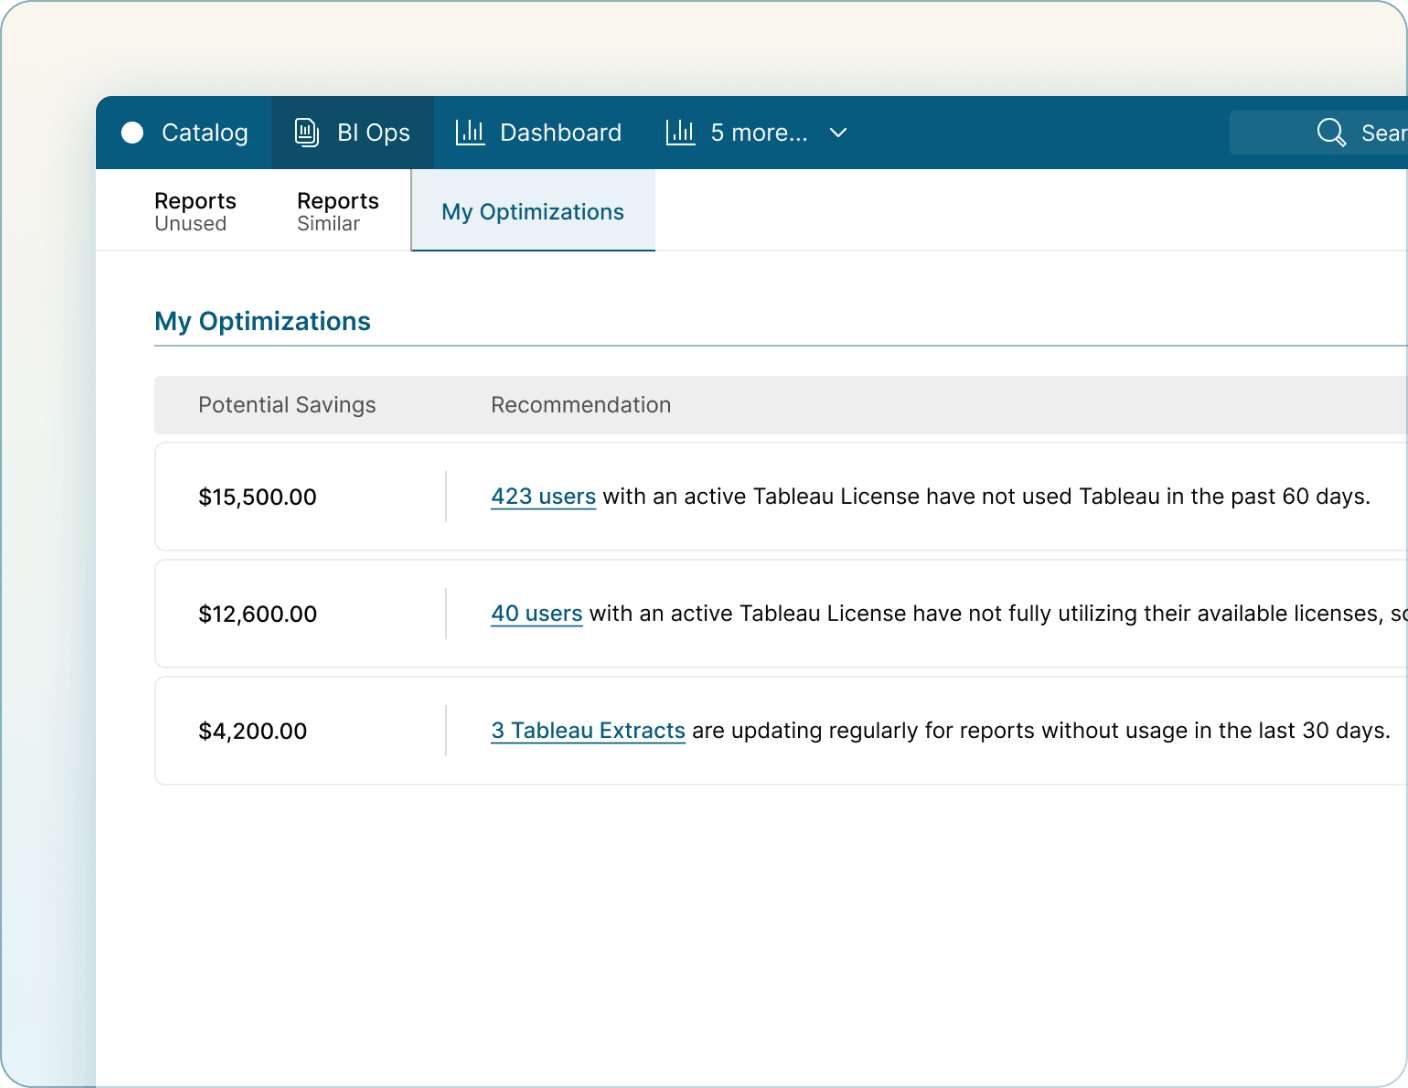Expand the '5 more...' chevron dropdown
The height and width of the screenshot is (1088, 1408).
tap(837, 132)
